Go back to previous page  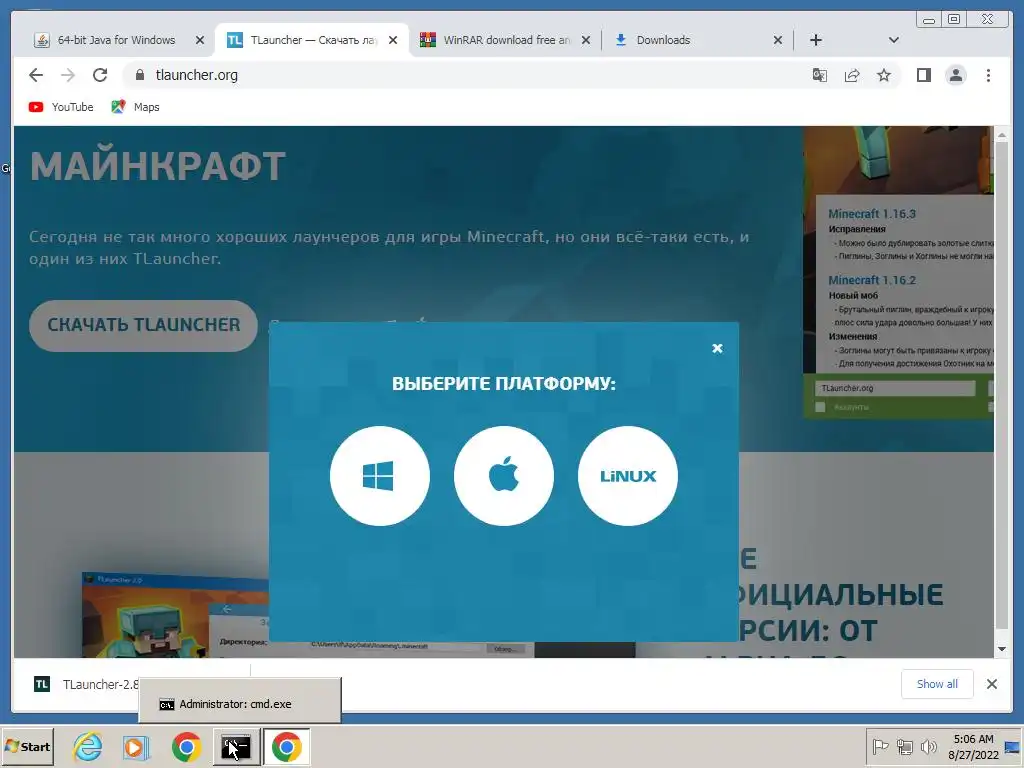36,75
